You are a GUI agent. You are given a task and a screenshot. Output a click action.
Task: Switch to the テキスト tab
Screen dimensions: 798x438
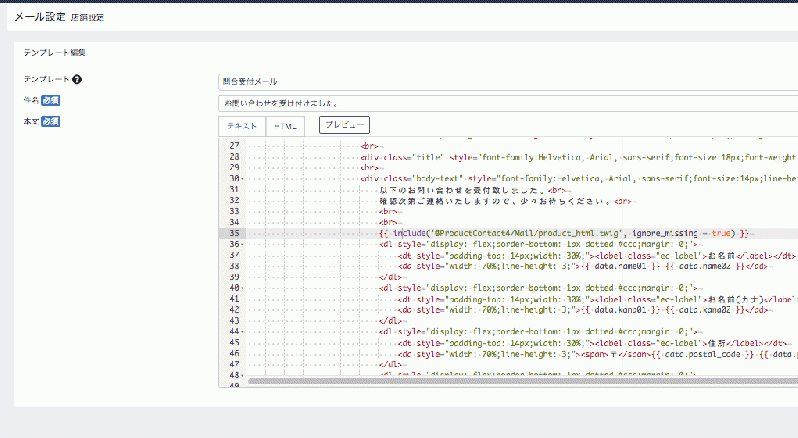click(x=242, y=126)
